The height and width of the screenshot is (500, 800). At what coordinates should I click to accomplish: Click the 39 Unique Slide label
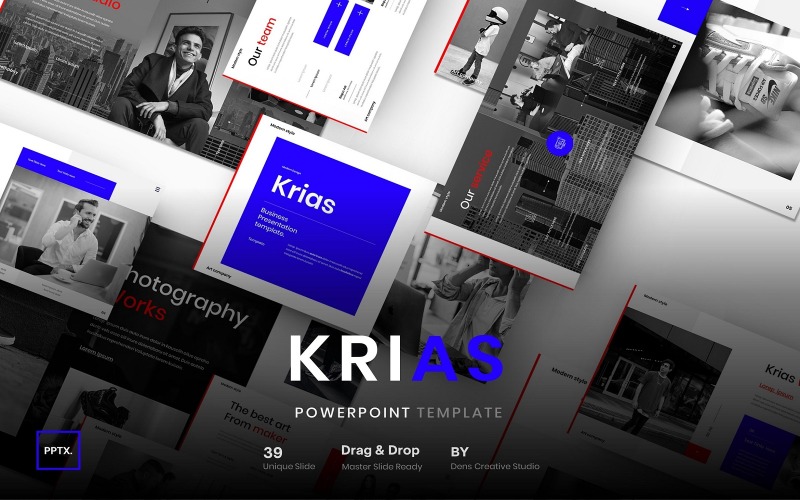(289, 458)
